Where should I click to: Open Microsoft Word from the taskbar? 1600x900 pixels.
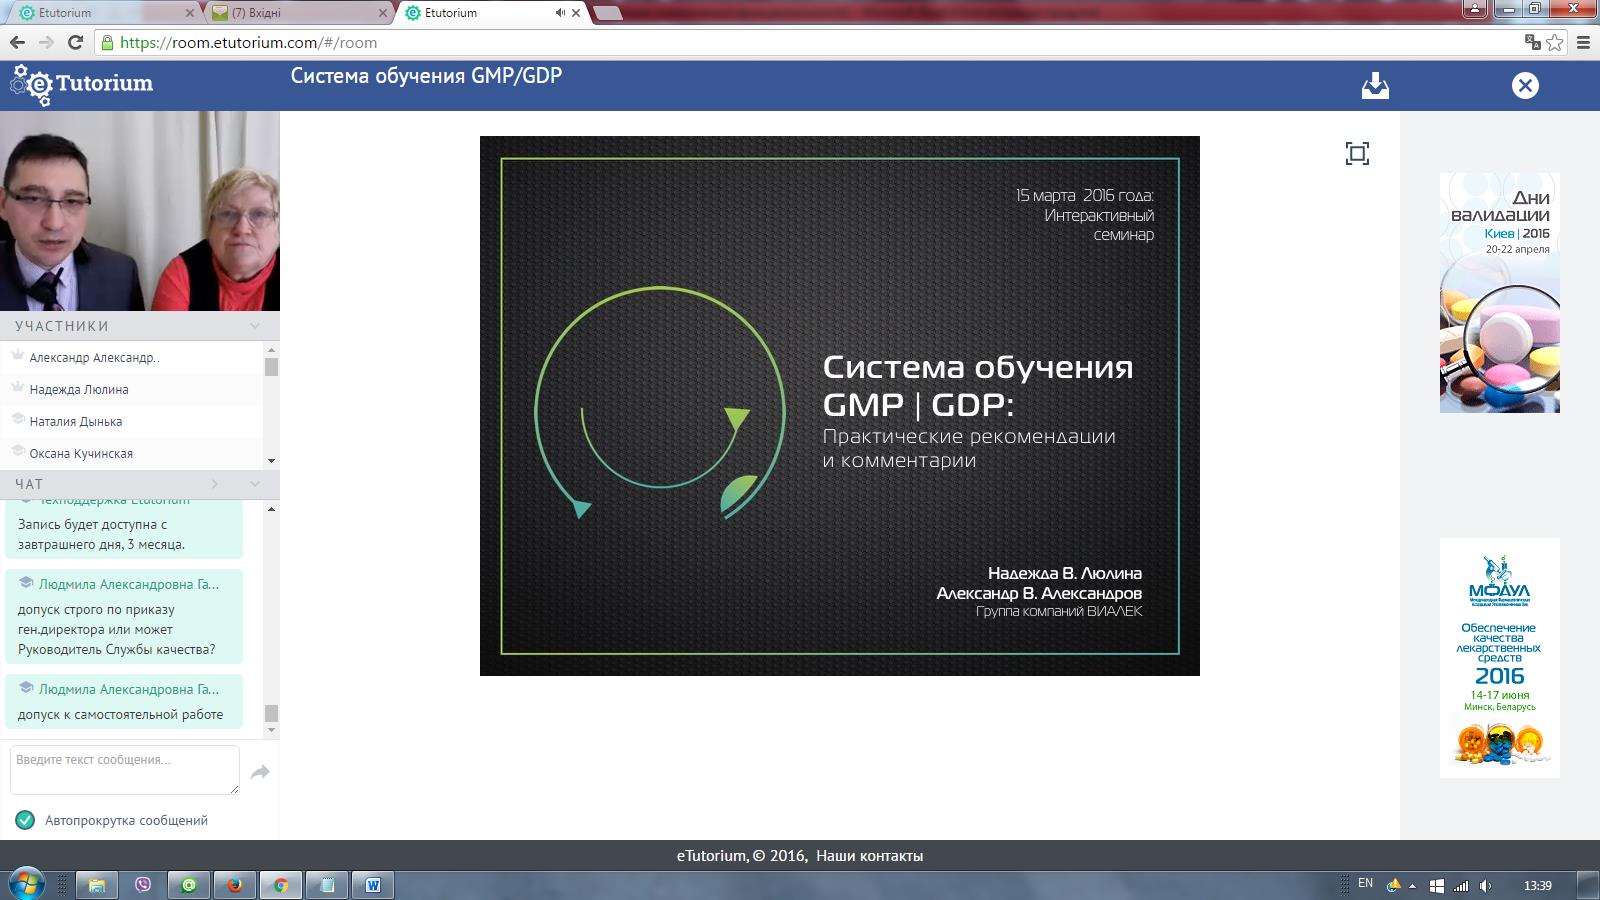pyautogui.click(x=373, y=885)
